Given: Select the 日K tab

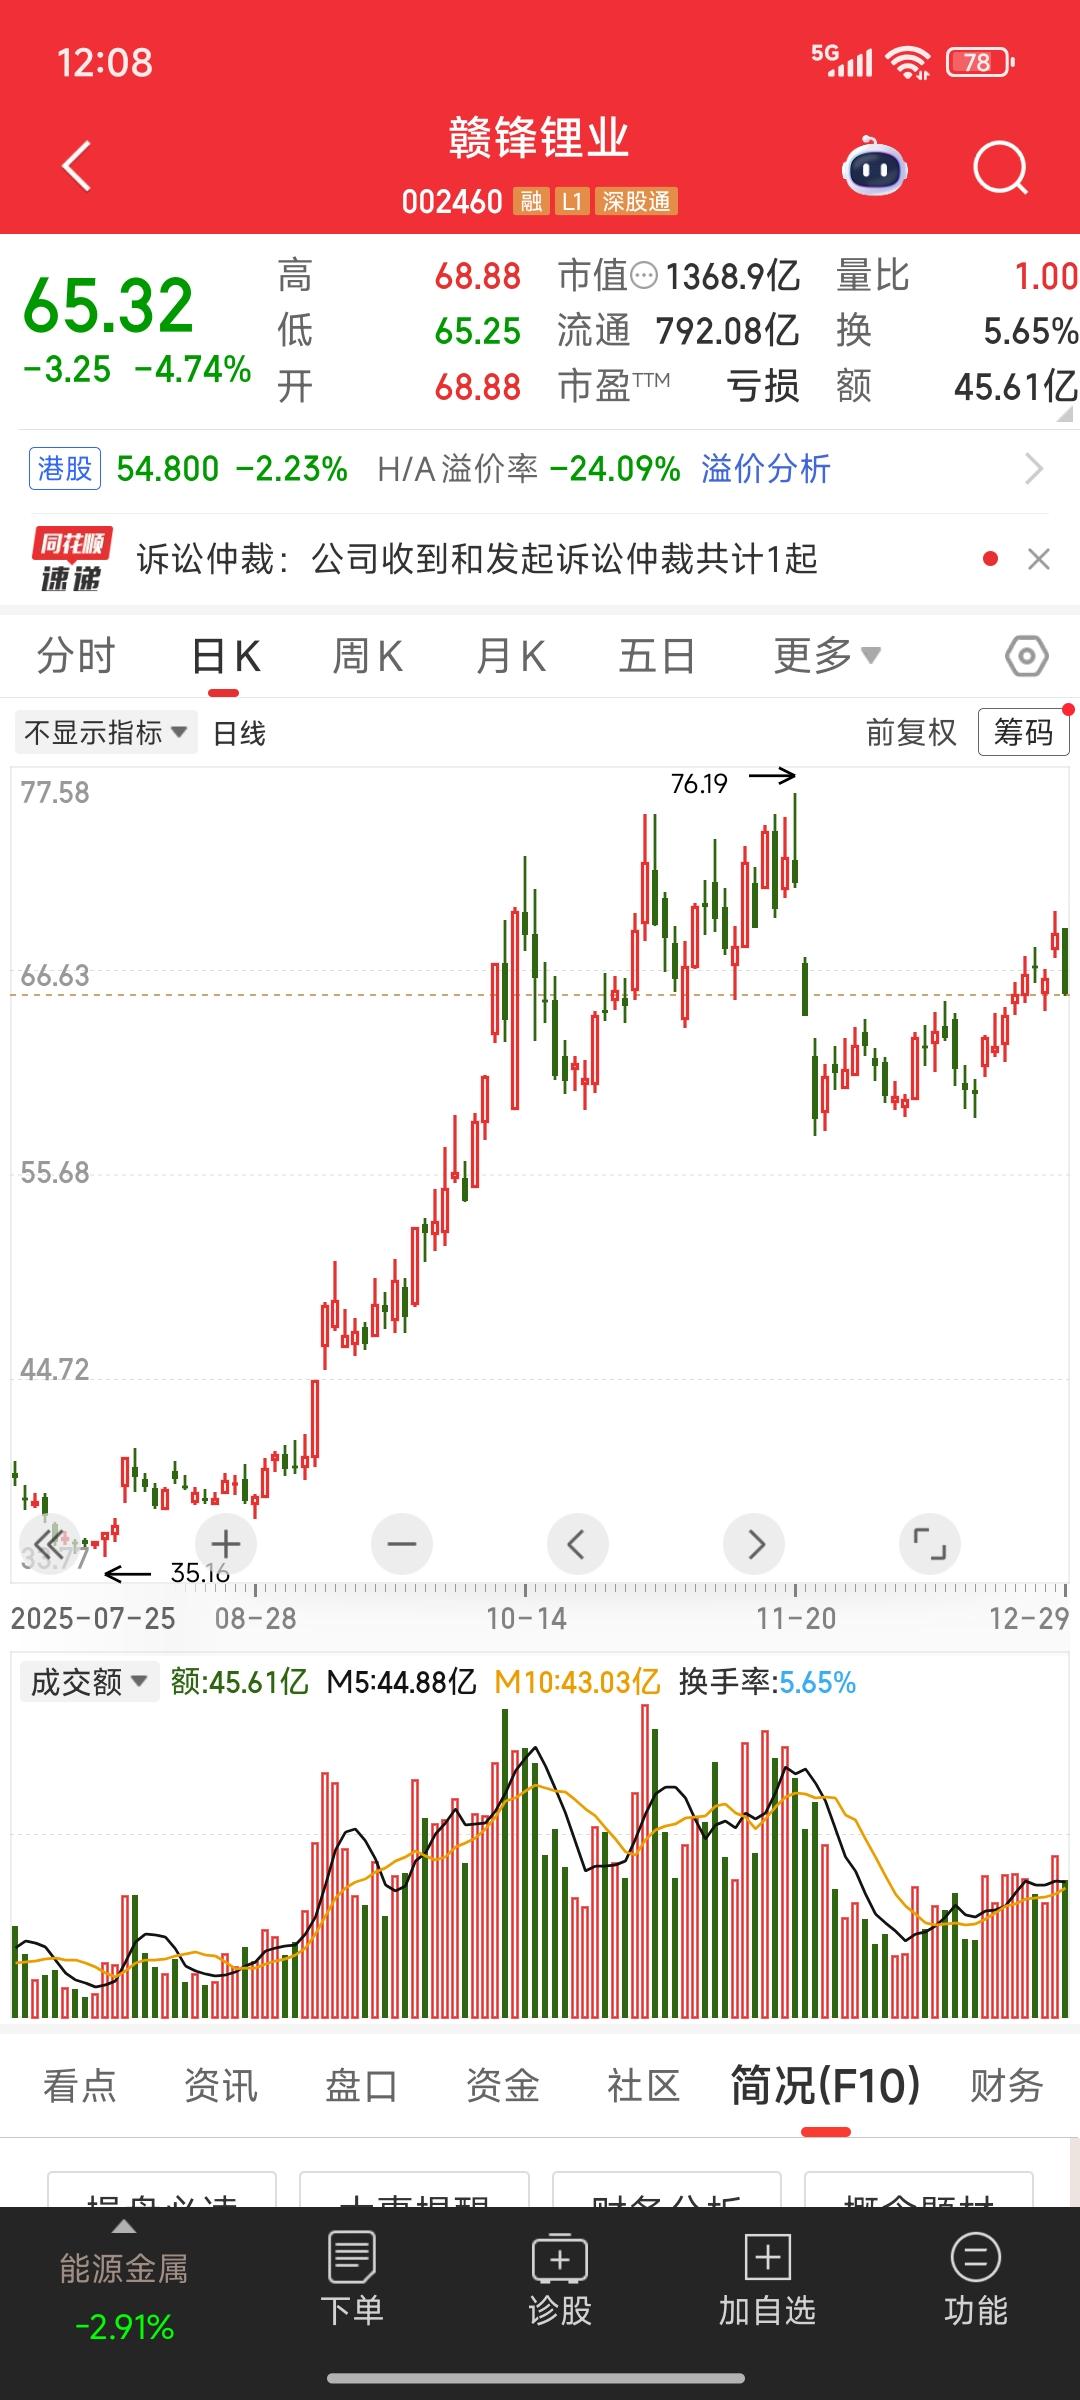Looking at the screenshot, I should (x=226, y=657).
